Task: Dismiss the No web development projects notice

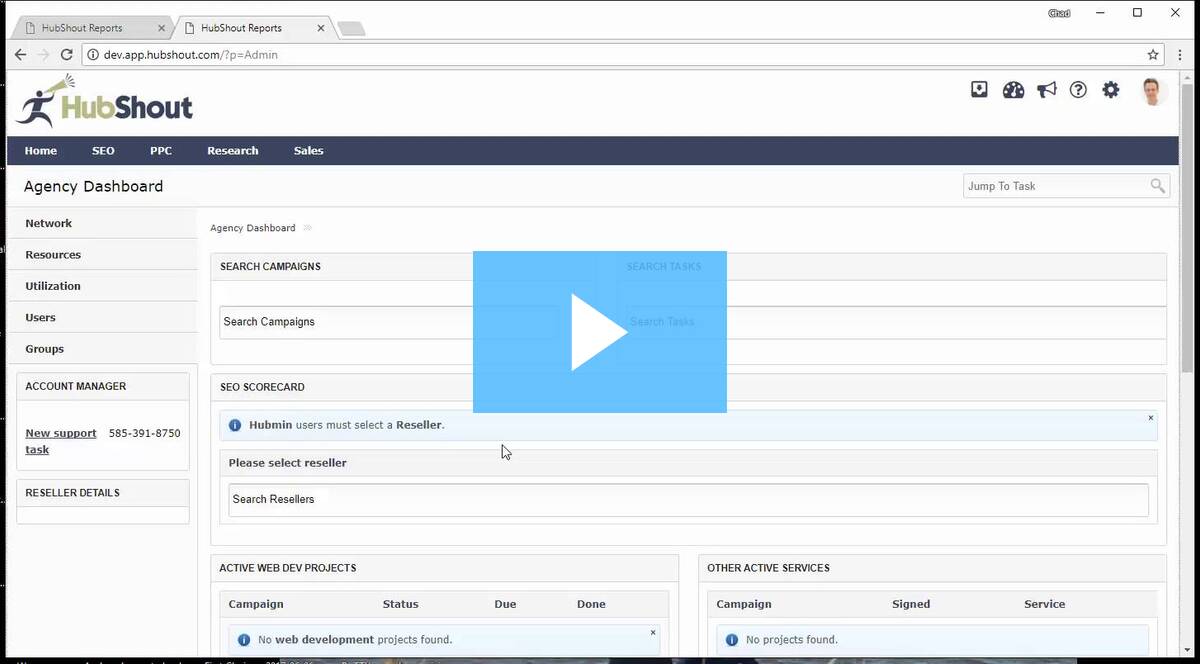Action: [653, 633]
